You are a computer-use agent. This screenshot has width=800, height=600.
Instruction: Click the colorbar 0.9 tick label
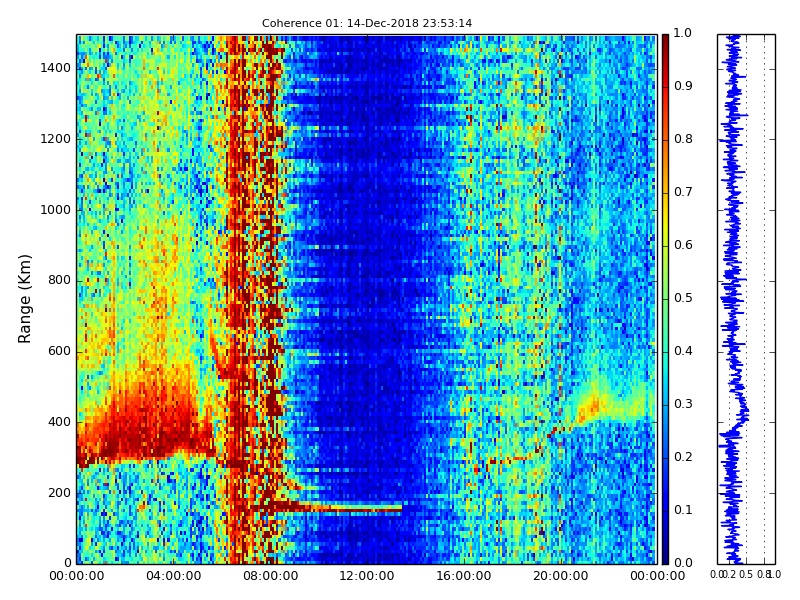tap(683, 86)
